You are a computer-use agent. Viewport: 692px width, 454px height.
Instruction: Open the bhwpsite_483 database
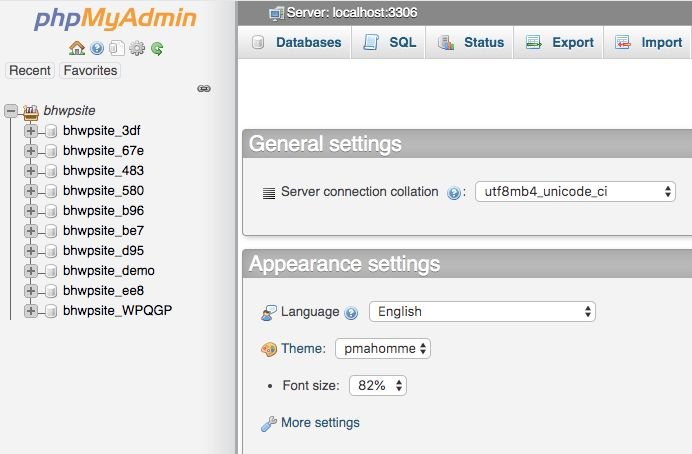103,170
